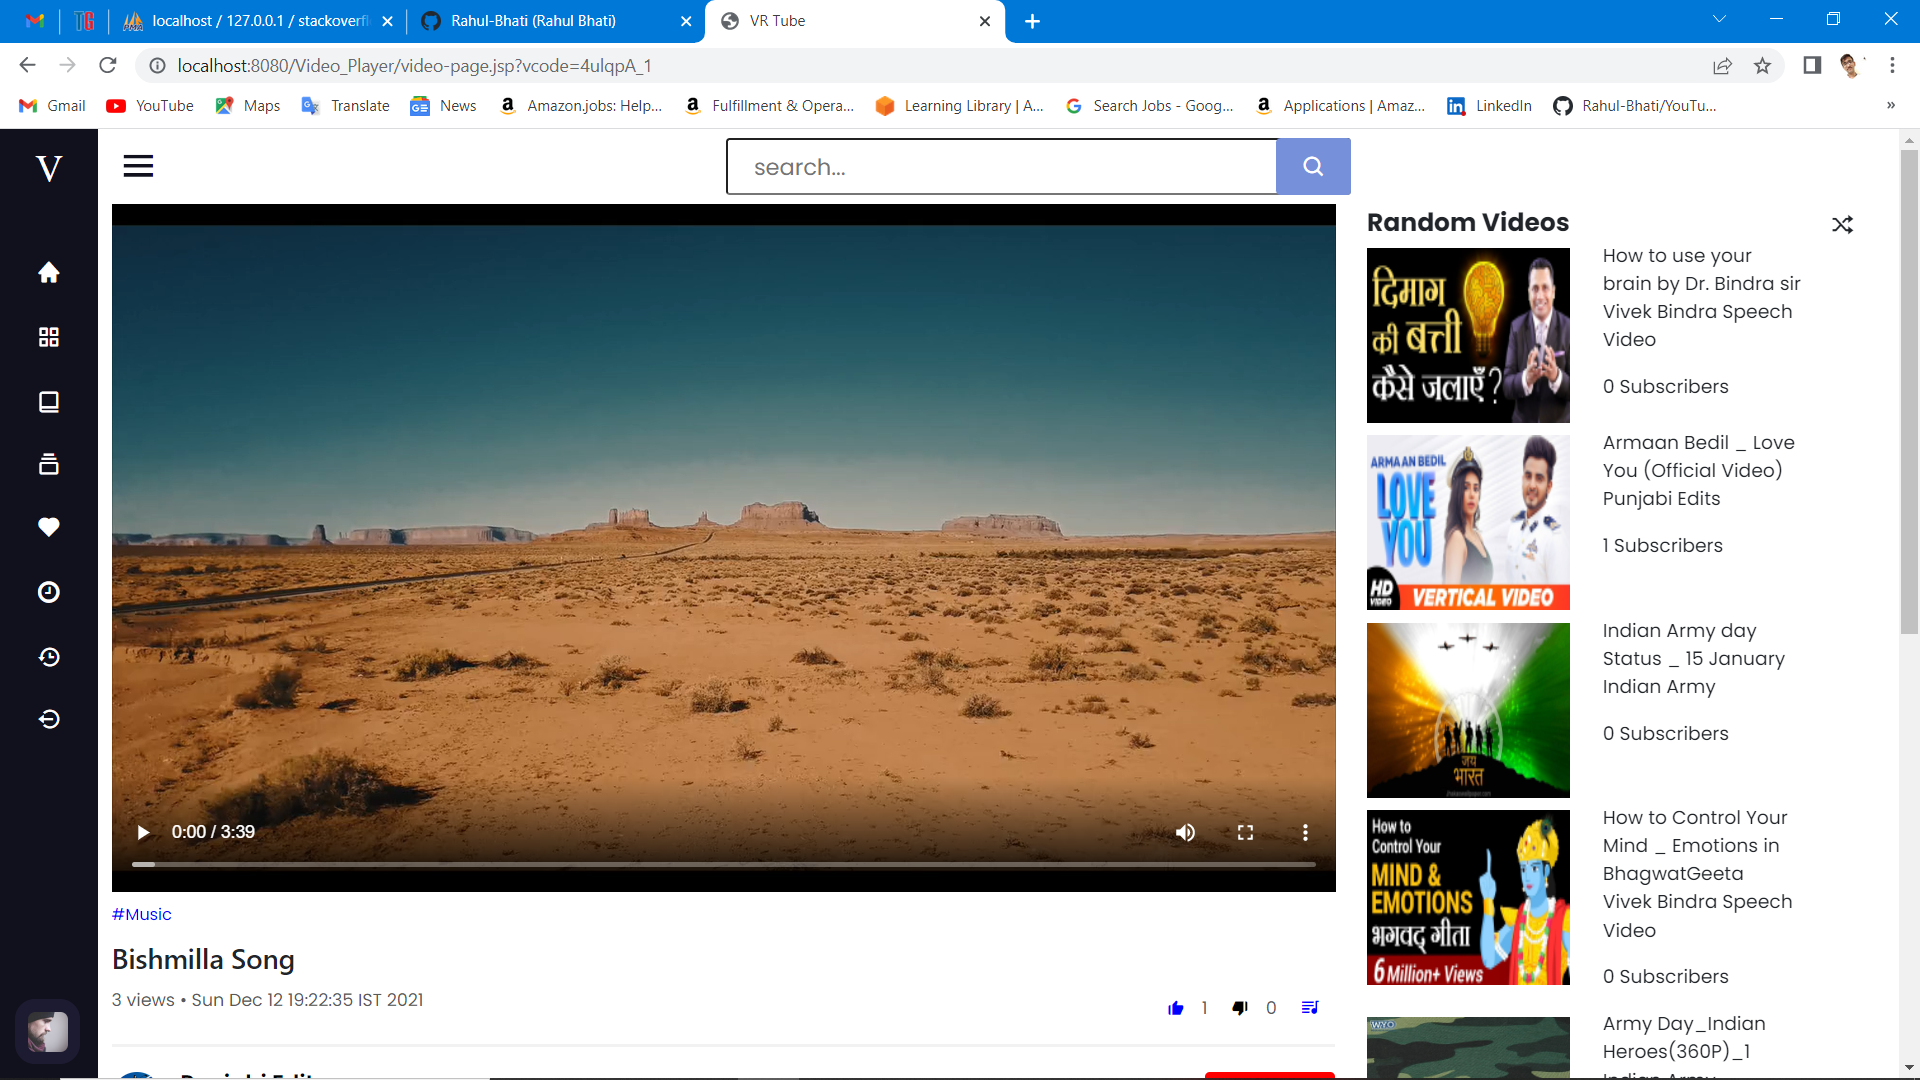The width and height of the screenshot is (1920, 1080).
Task: Open the hamburger menu to expand sidebar
Action: [138, 166]
